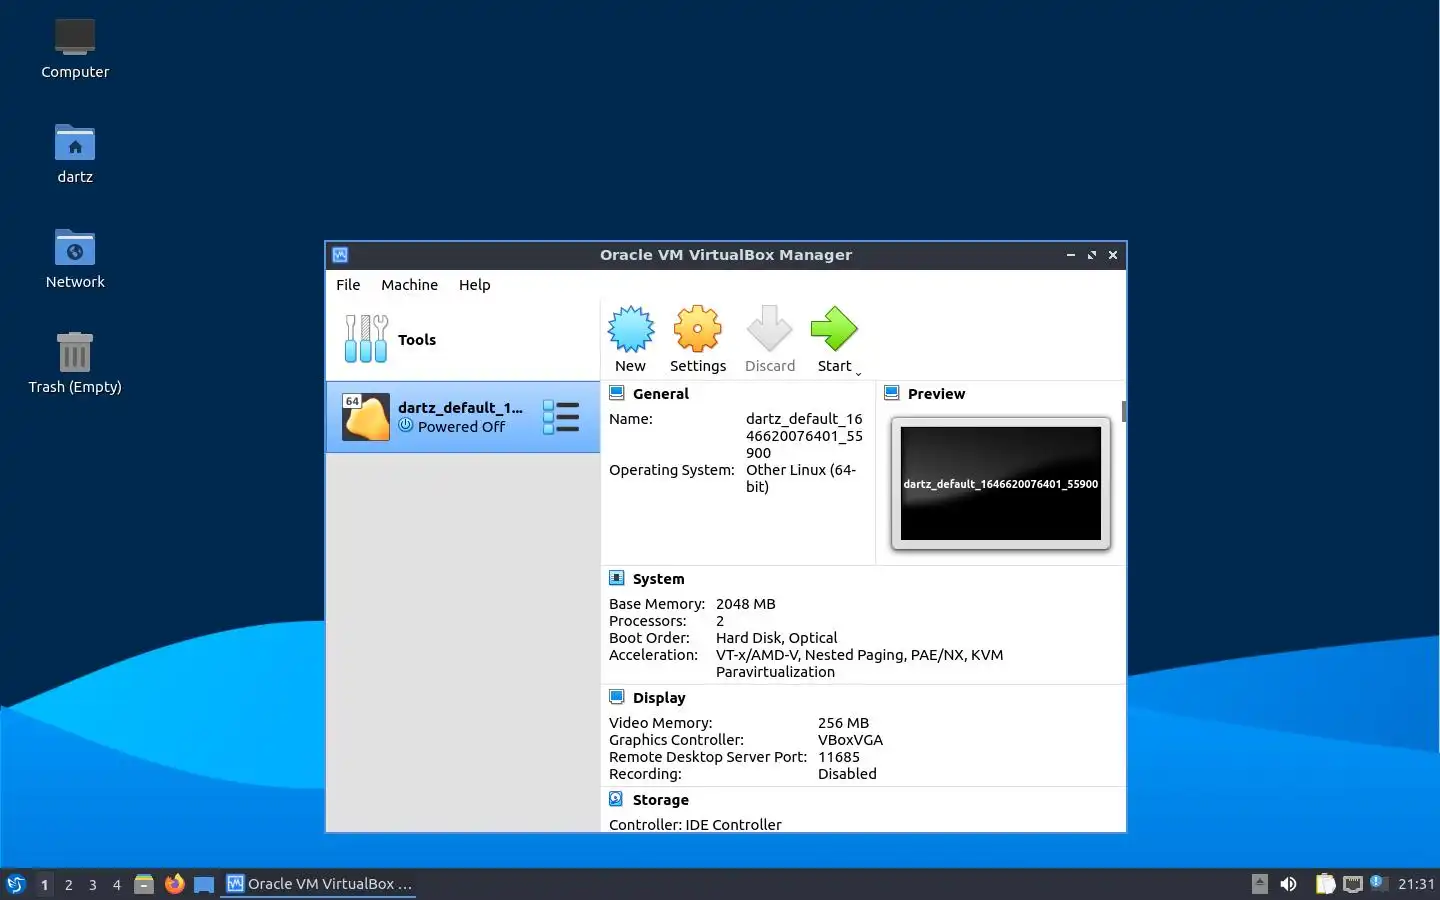Launch Firefox from the taskbar
1440x900 pixels.
[x=174, y=884]
